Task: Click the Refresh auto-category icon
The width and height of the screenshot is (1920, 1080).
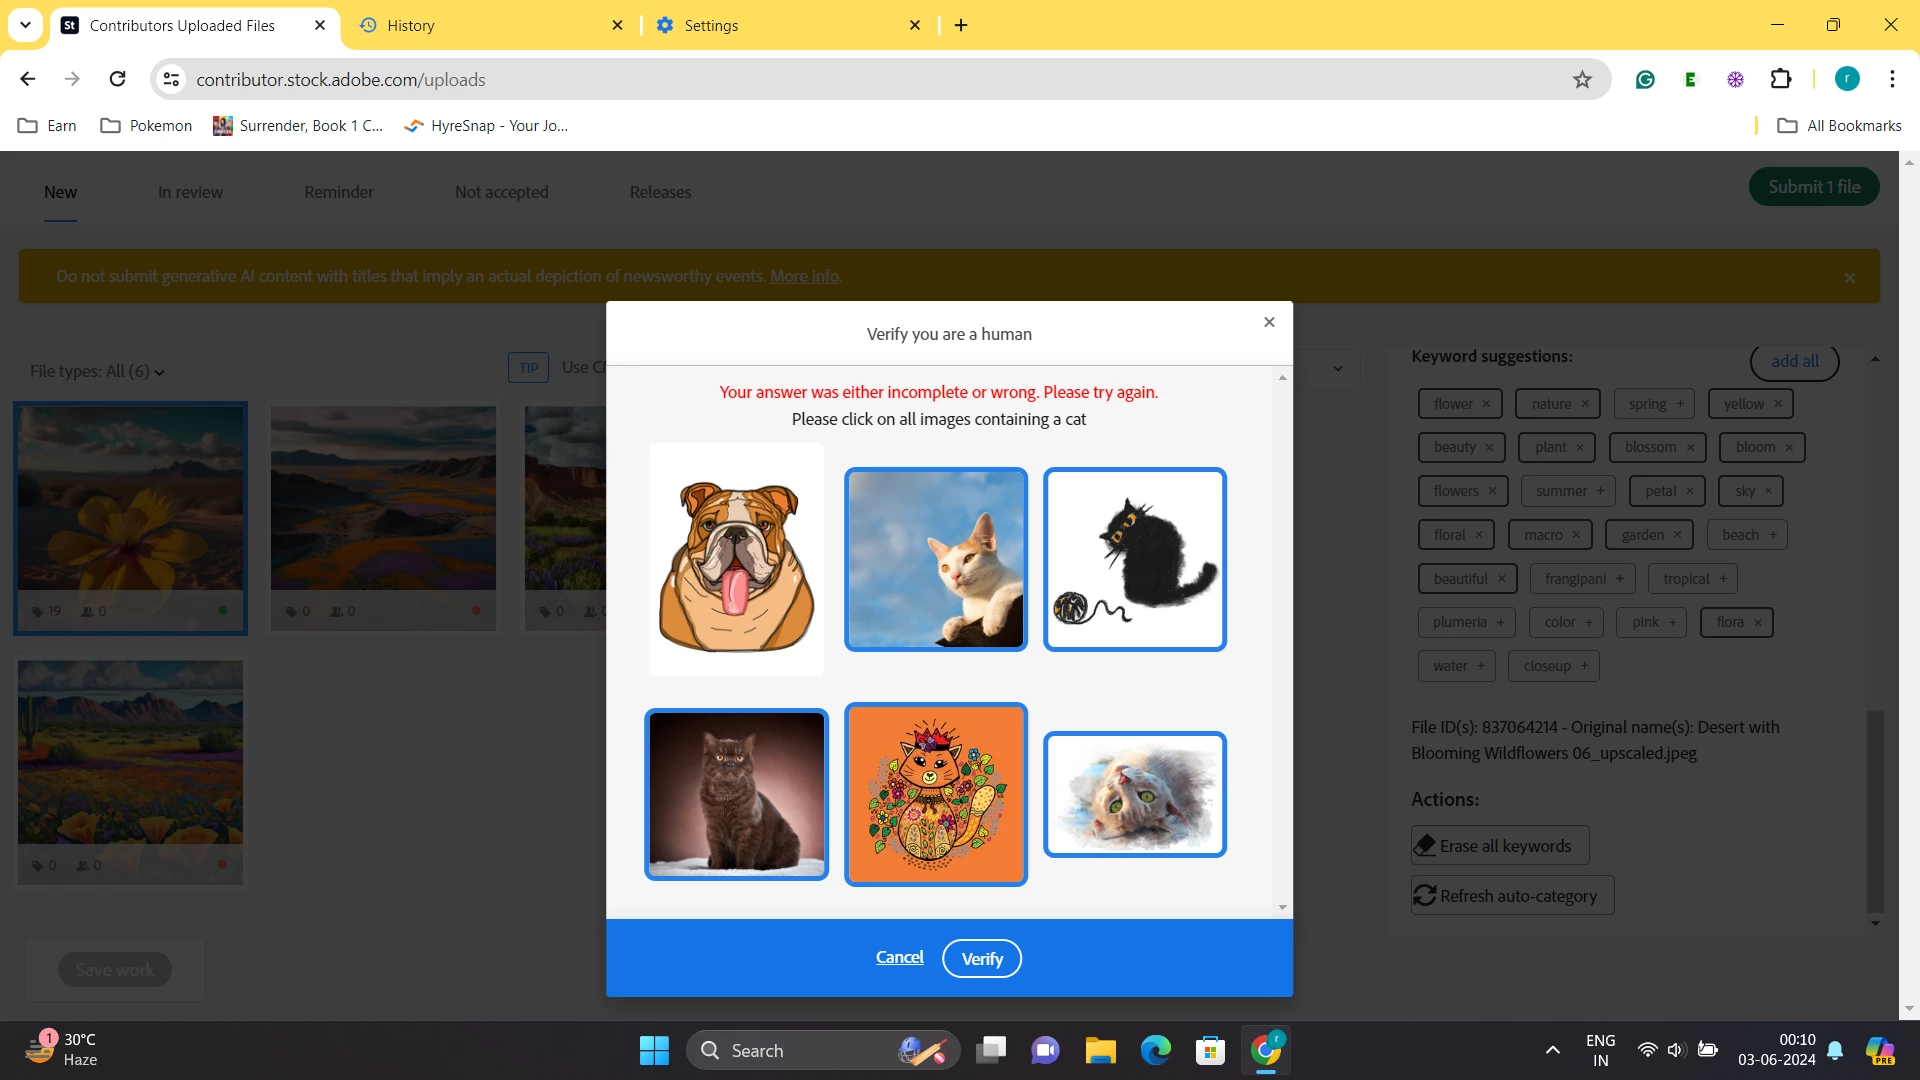Action: pos(1425,896)
